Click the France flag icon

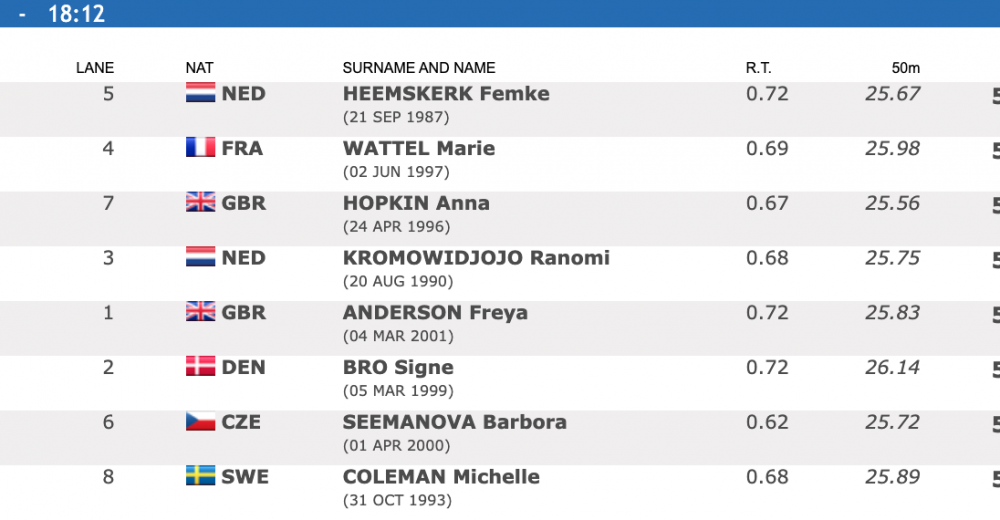[200, 148]
